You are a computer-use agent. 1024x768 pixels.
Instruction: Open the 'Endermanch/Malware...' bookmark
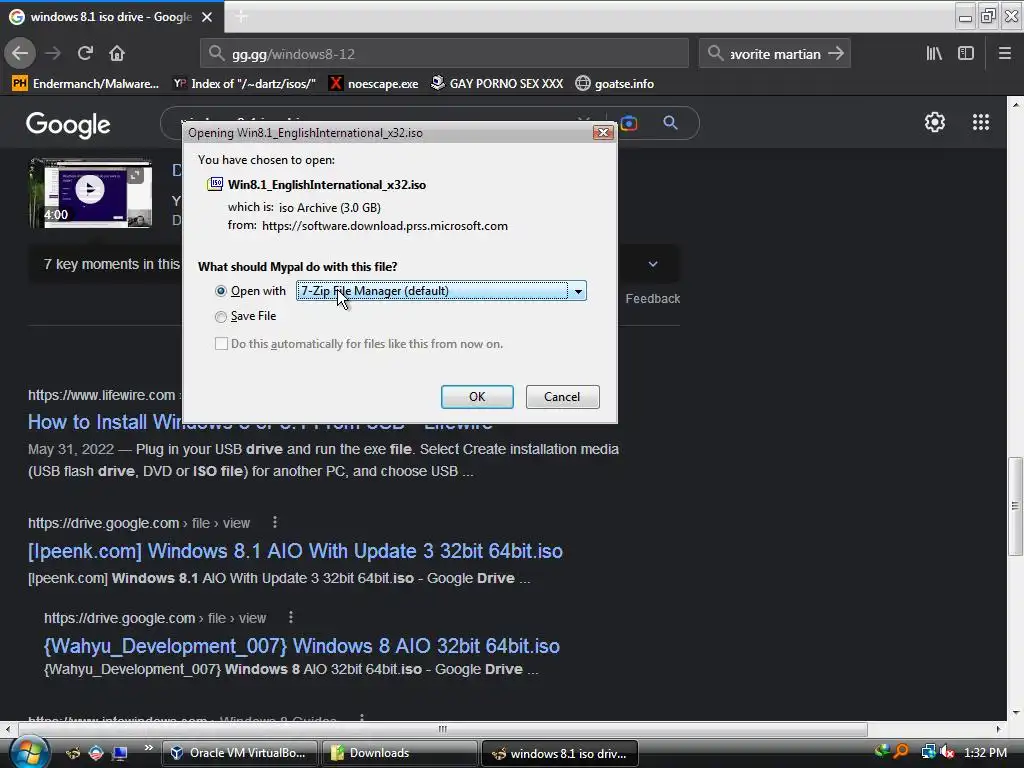[86, 84]
